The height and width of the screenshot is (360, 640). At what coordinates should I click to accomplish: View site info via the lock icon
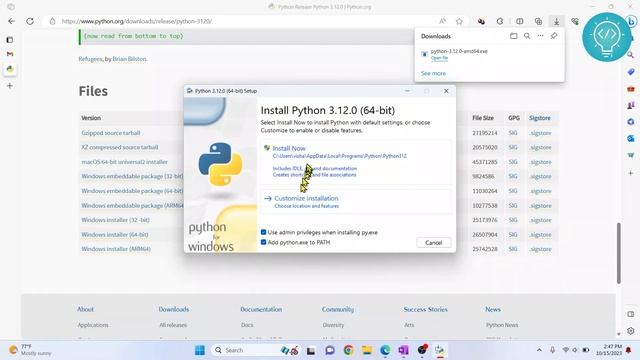(x=52, y=21)
